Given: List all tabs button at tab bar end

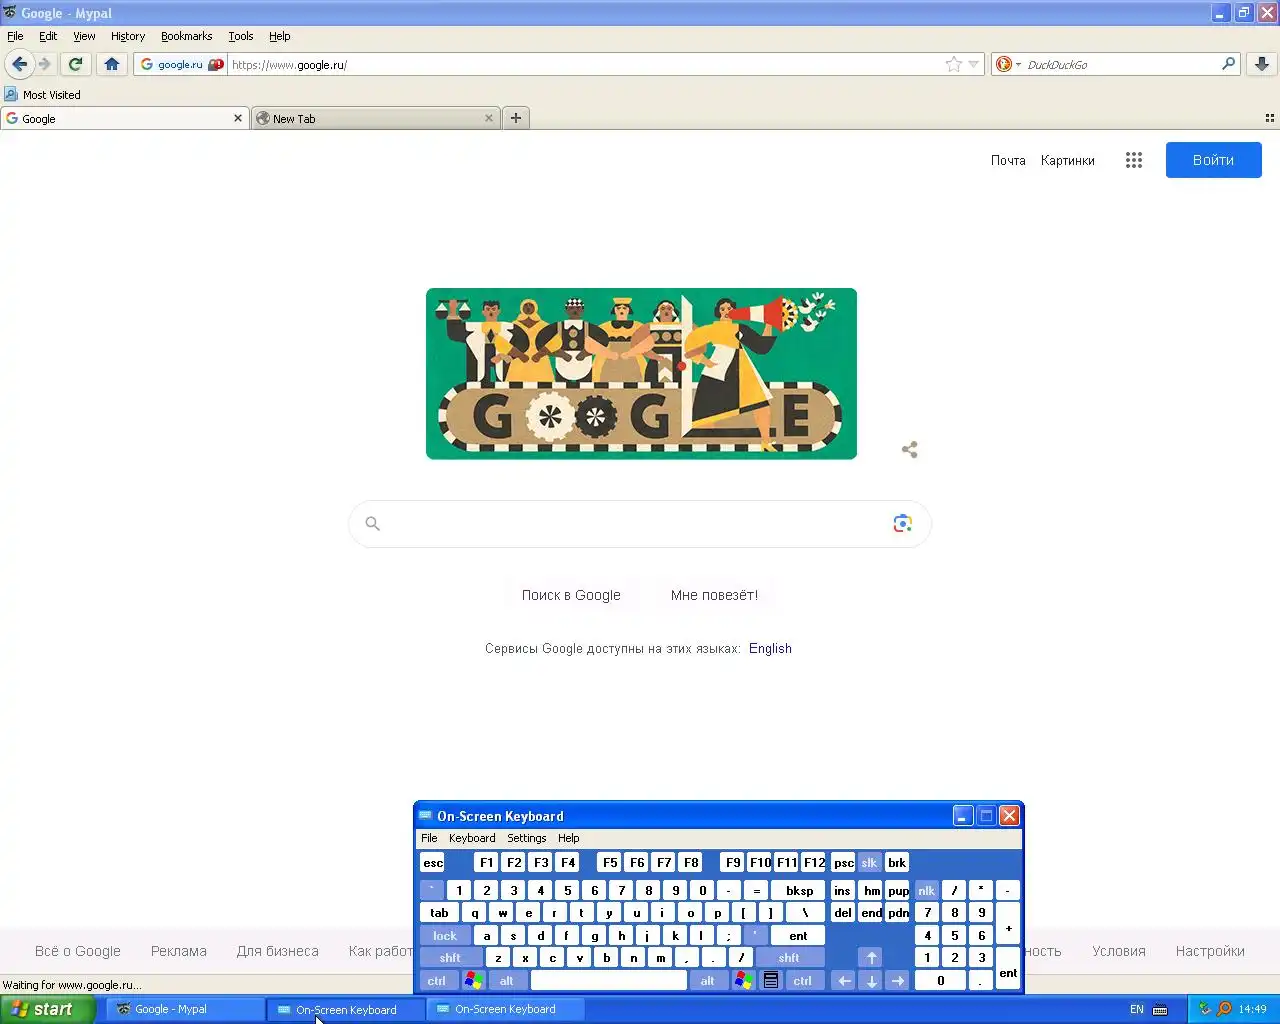Looking at the screenshot, I should click(1270, 118).
